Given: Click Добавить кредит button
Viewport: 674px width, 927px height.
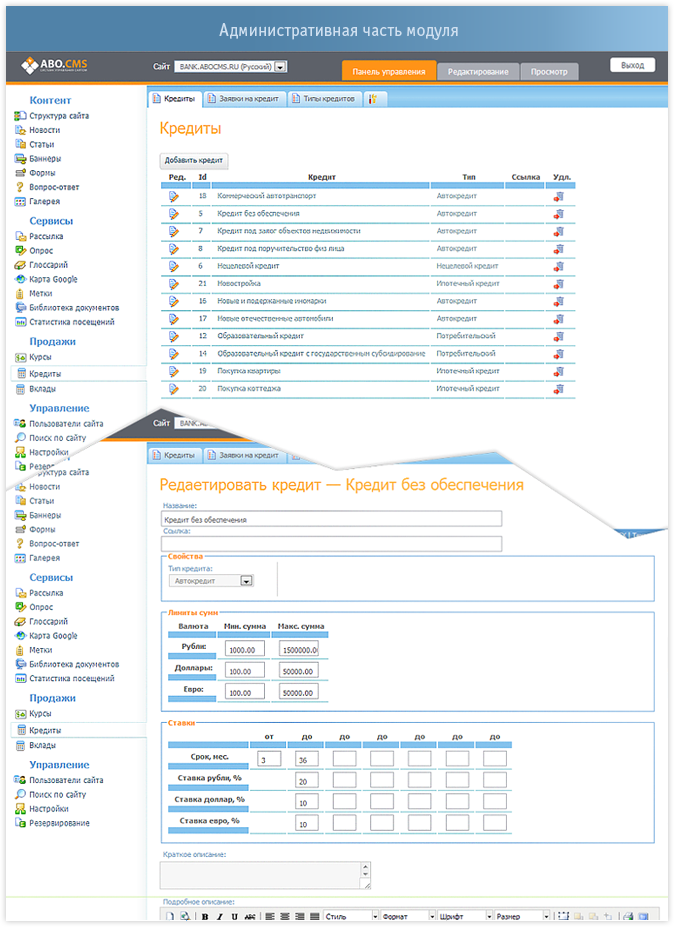Looking at the screenshot, I should tap(194, 160).
